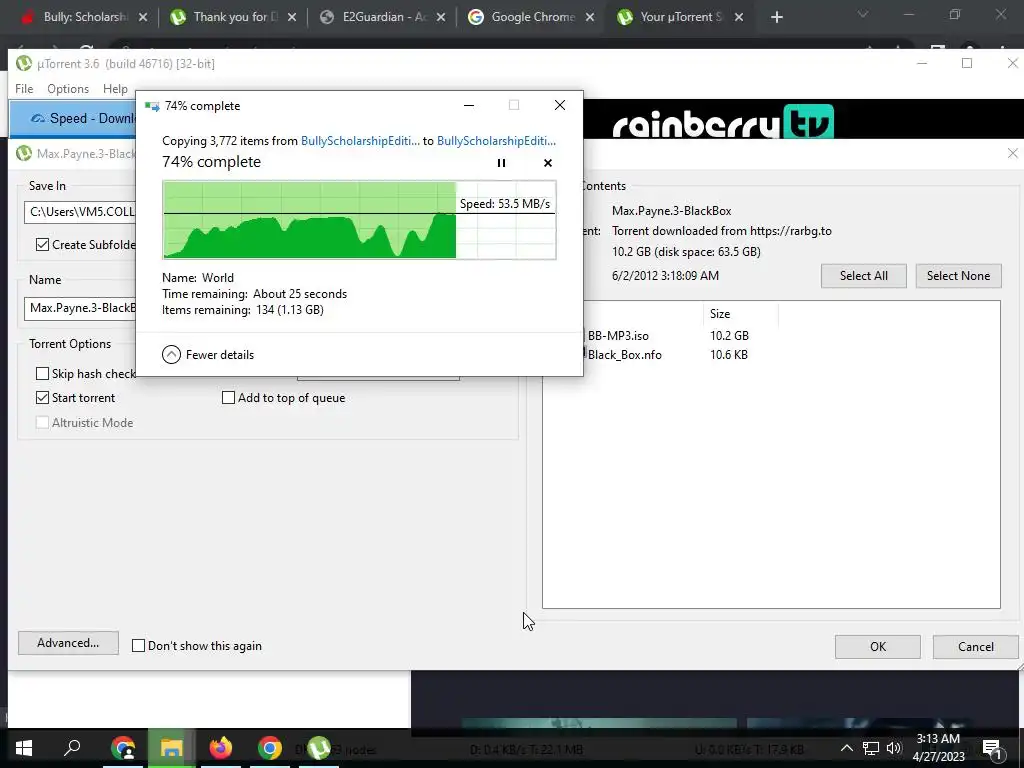Image resolution: width=1024 pixels, height=768 pixels.
Task: Click the uTorrent logo in title bar
Action: point(24,63)
